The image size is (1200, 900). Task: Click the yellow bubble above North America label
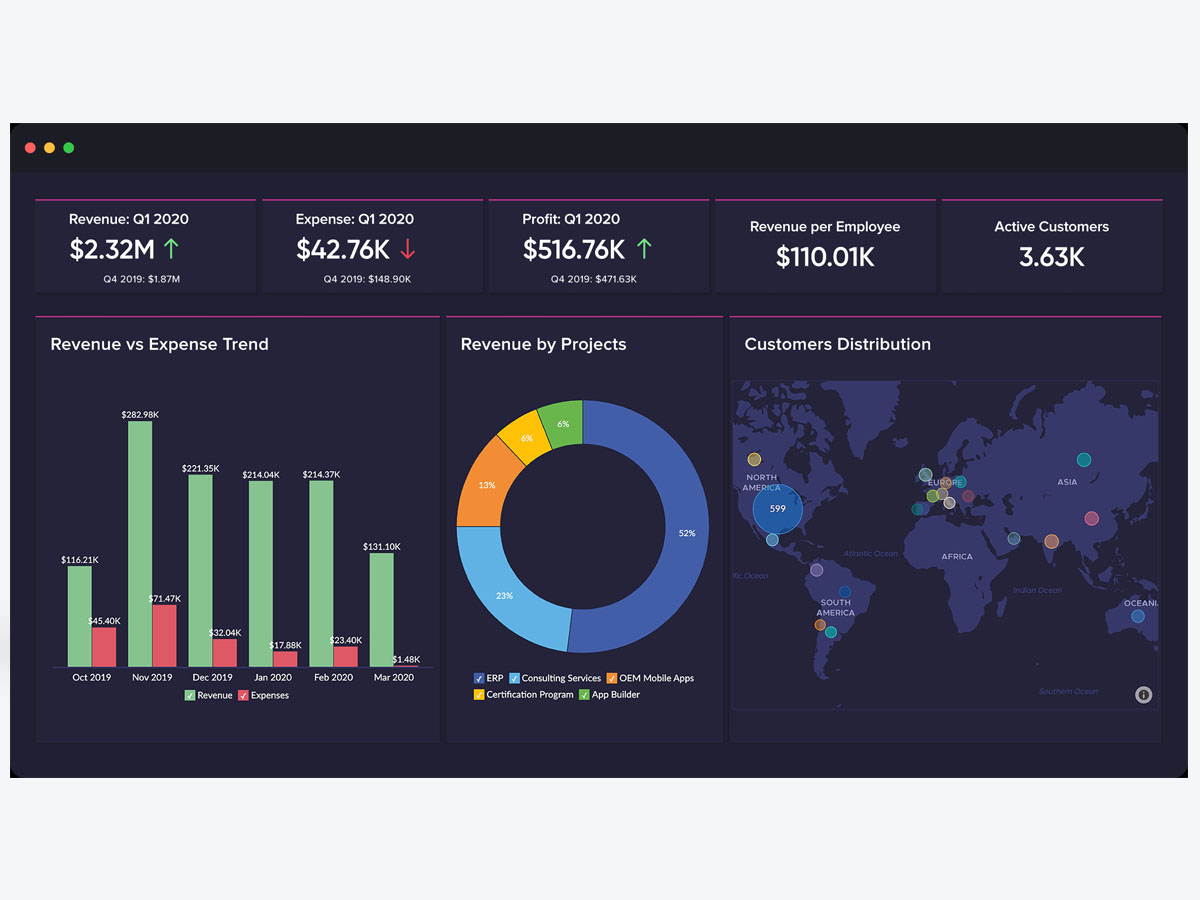[754, 460]
